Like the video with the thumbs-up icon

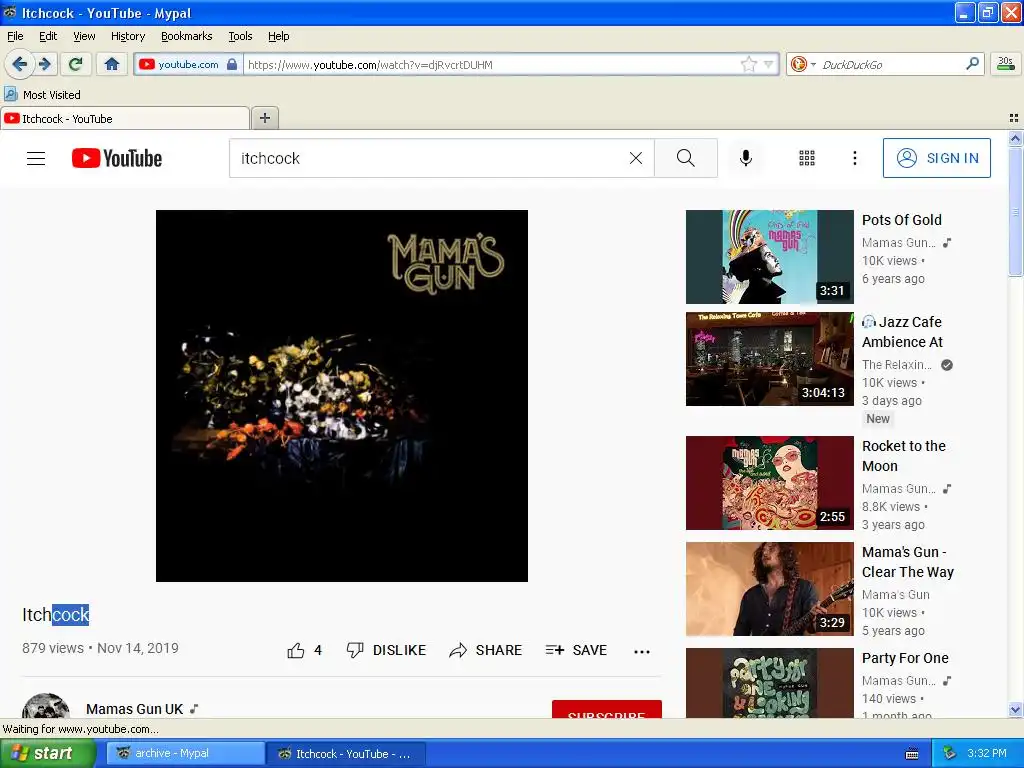(296, 650)
